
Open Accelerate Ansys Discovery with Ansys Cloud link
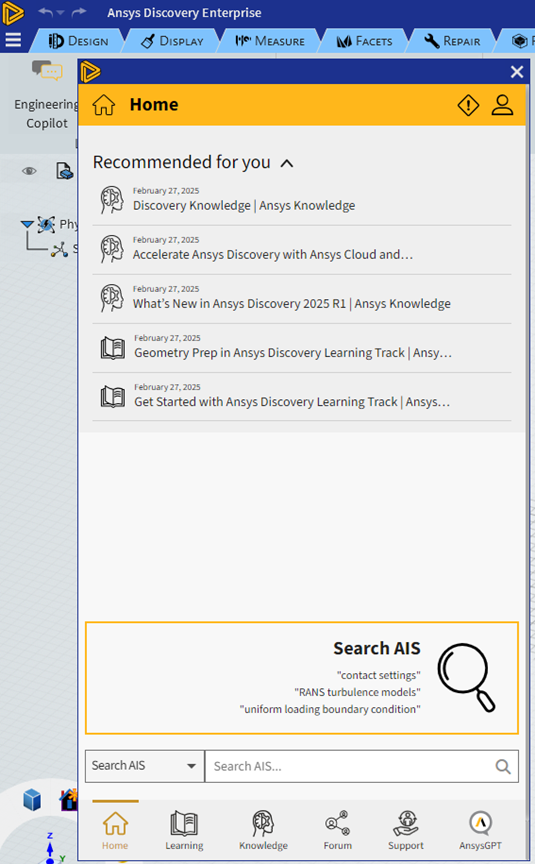[273, 255]
